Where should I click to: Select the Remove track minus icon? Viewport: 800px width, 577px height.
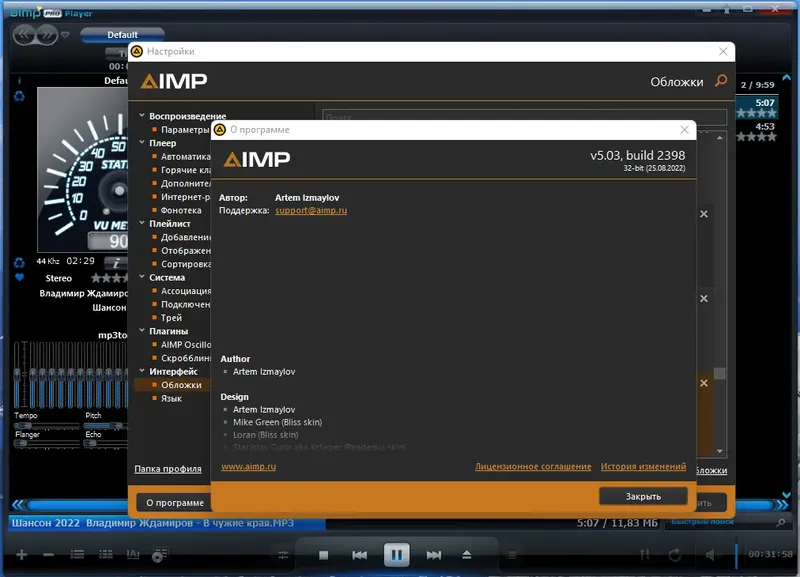click(47, 555)
